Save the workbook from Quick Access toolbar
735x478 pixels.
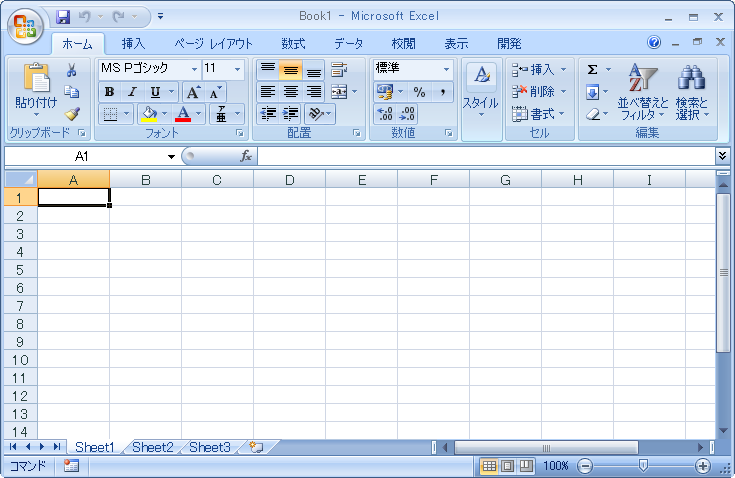pos(63,17)
